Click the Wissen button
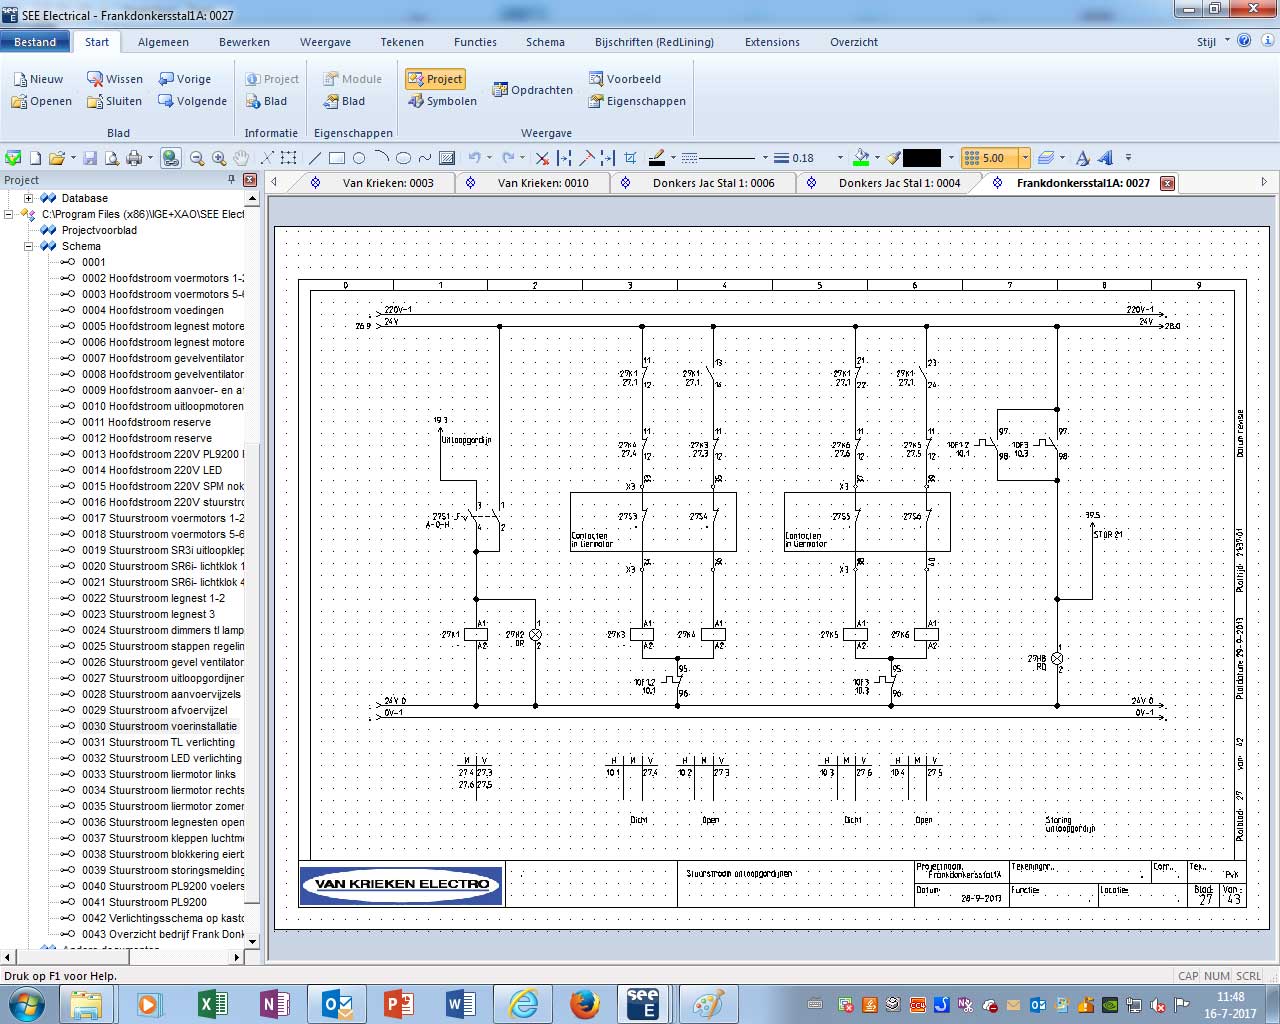 [x=115, y=79]
